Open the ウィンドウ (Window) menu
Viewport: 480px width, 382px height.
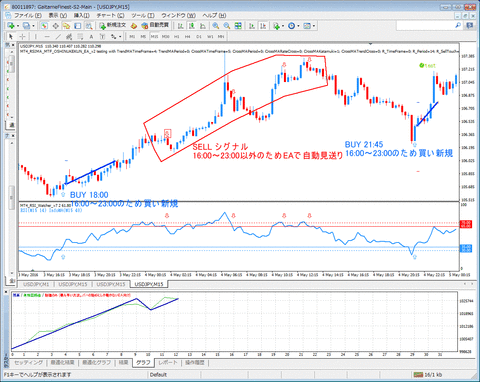179,15
